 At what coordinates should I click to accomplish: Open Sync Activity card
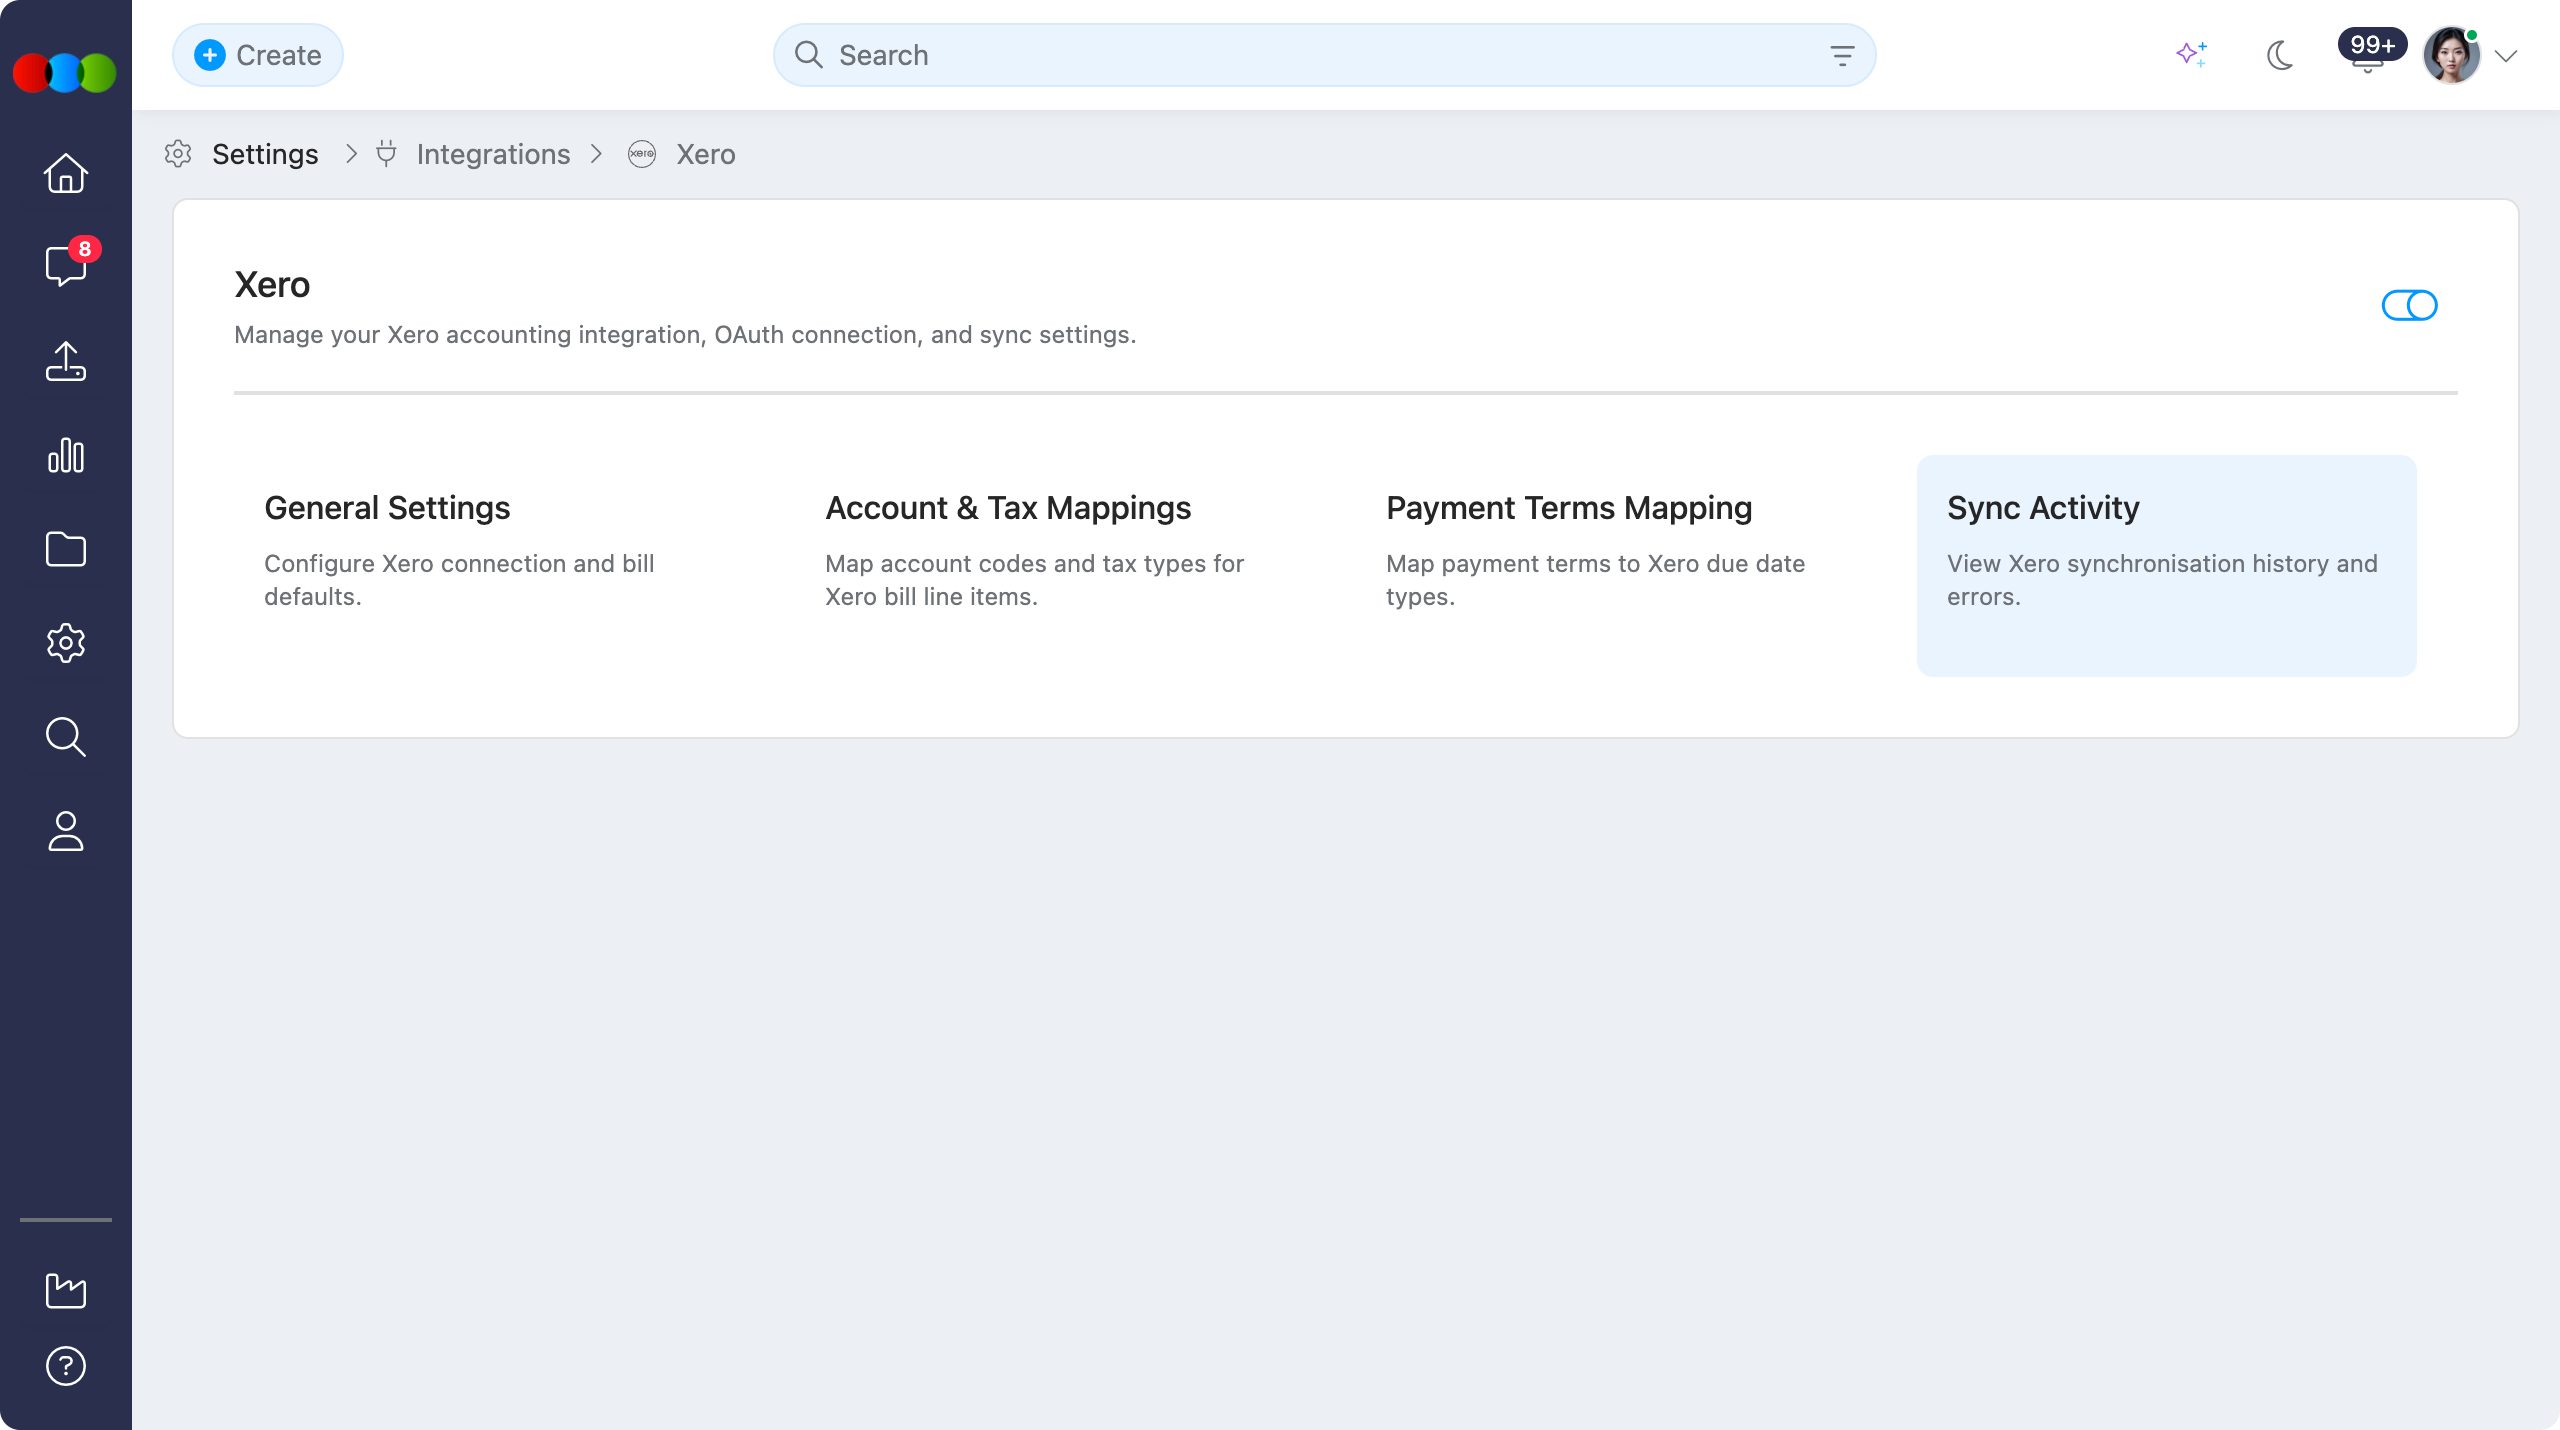(2167, 566)
